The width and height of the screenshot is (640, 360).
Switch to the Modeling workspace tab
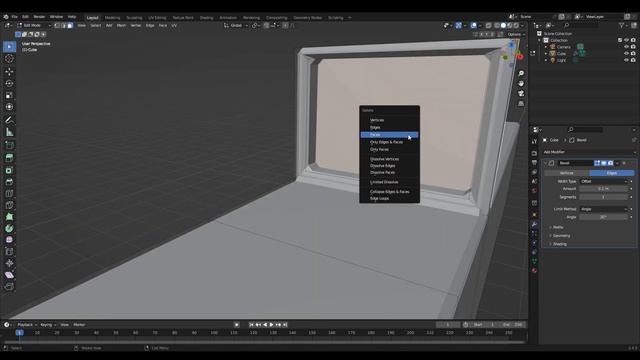point(112,18)
